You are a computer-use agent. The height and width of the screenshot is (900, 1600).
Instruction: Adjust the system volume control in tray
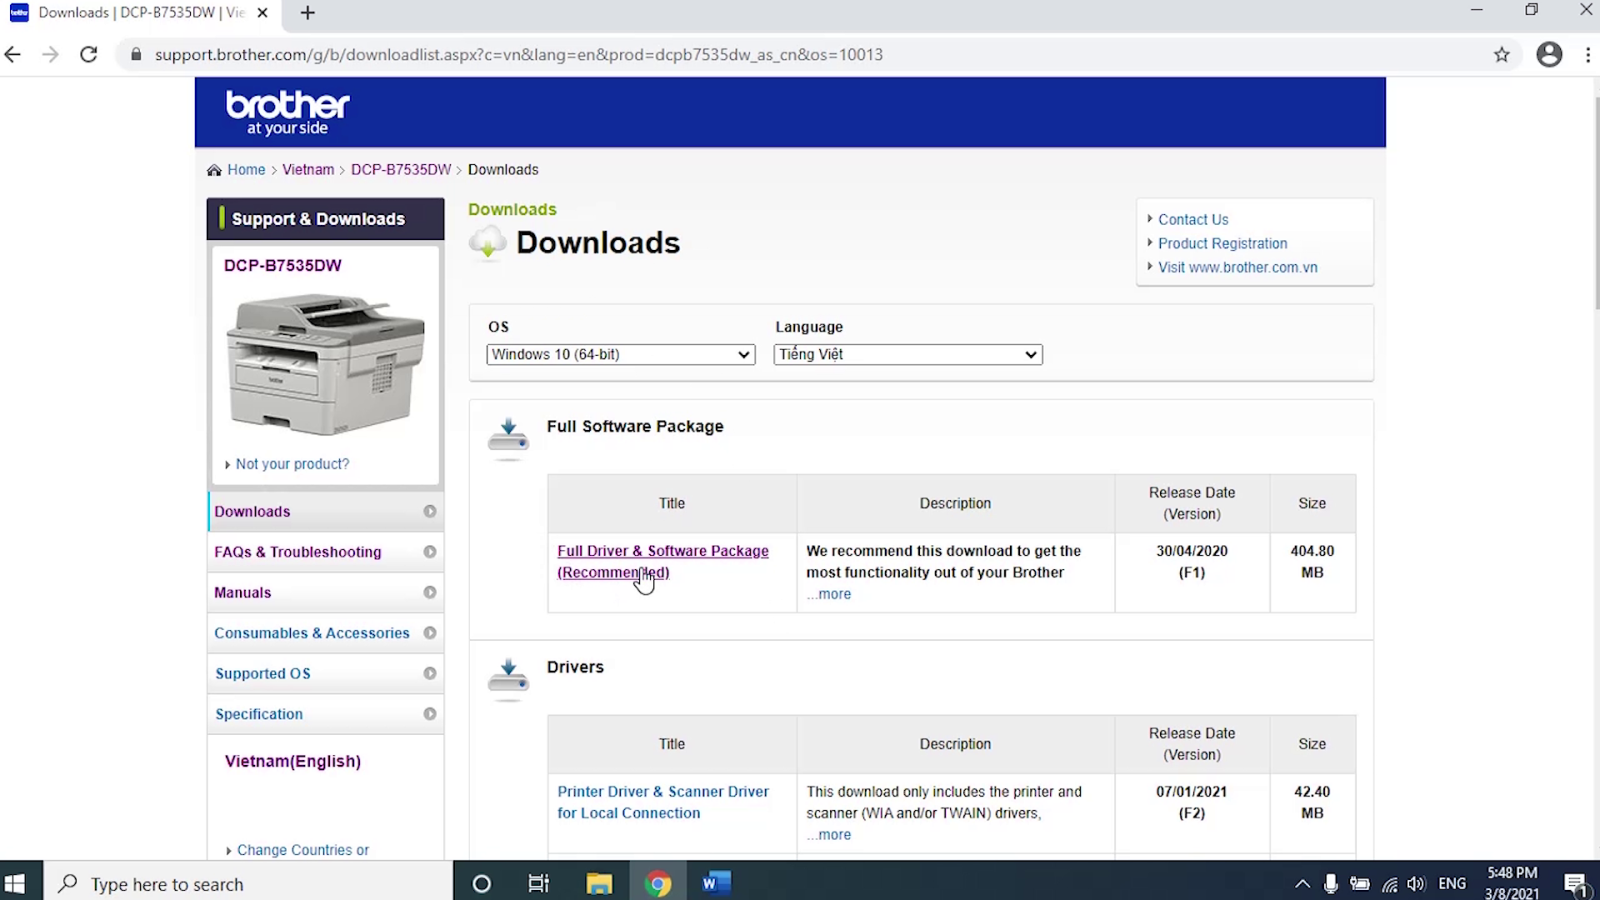(1416, 883)
